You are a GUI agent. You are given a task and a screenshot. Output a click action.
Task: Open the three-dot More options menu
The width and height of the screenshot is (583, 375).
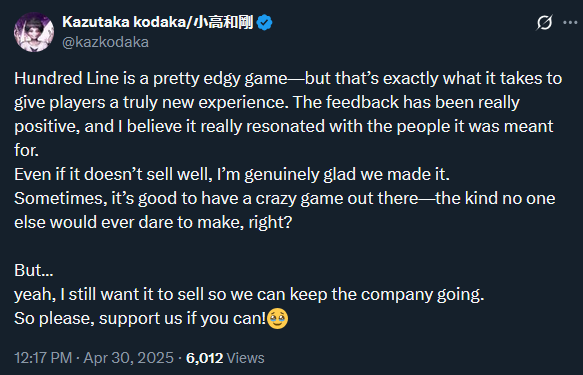(570, 23)
